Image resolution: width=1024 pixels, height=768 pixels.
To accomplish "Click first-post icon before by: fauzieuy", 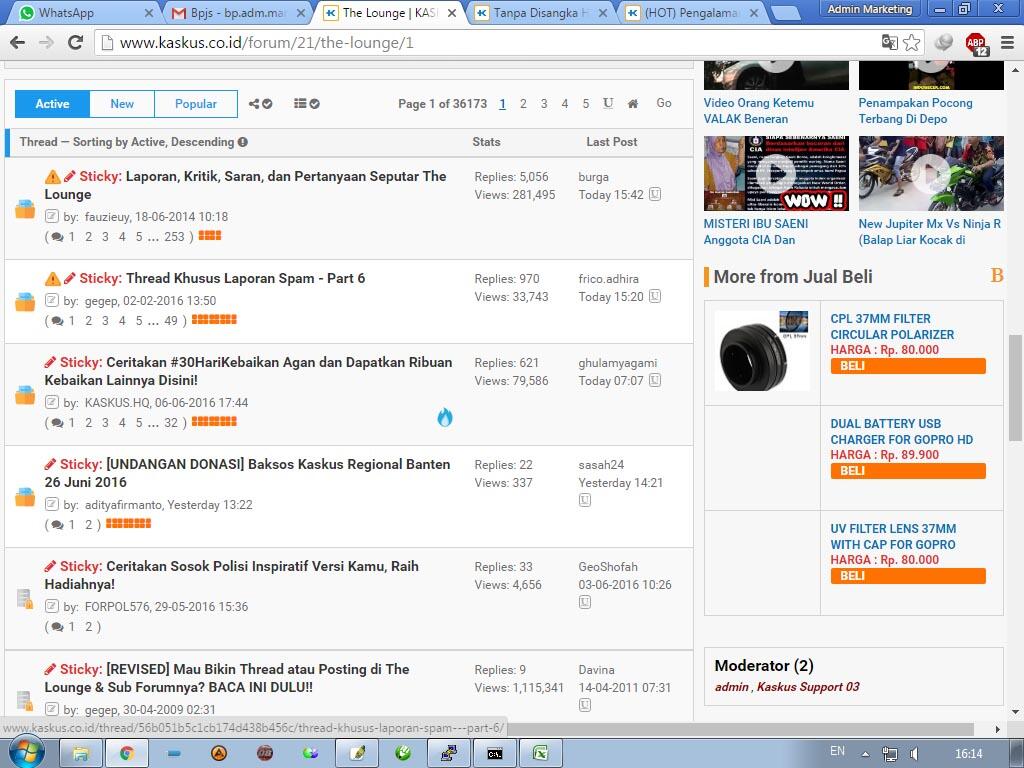I will point(52,216).
